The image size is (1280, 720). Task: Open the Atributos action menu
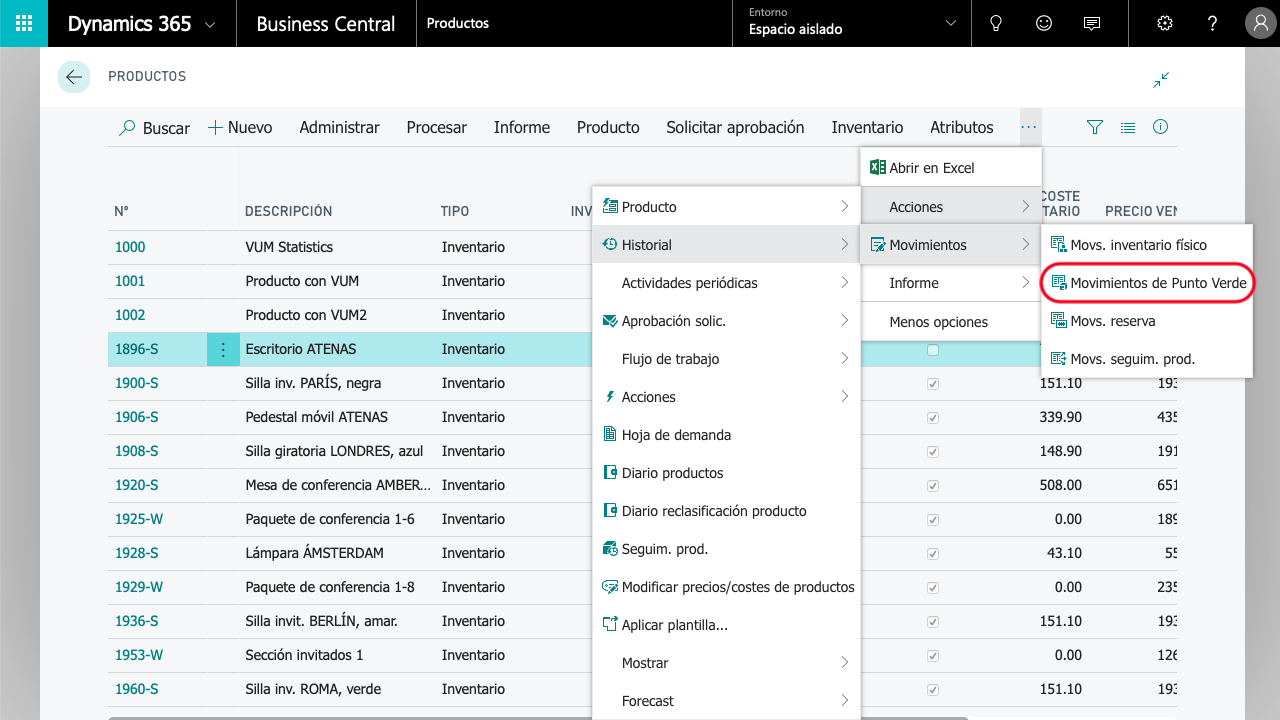pos(962,127)
